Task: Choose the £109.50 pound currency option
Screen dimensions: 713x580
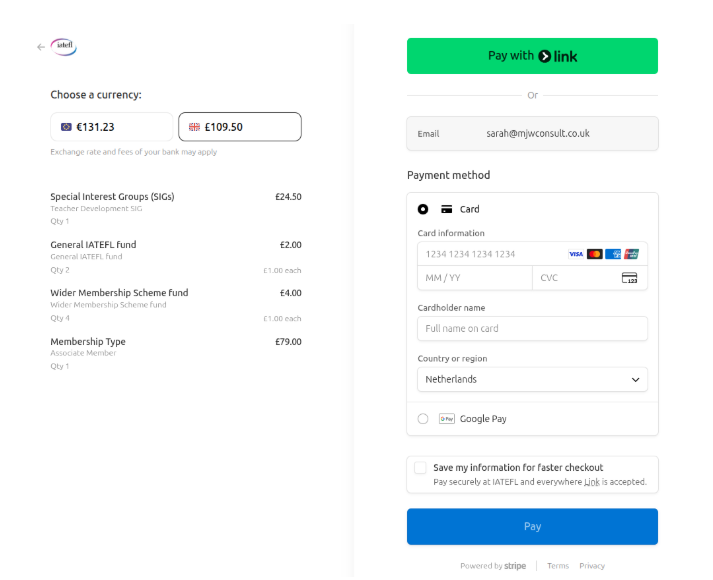Action: click(x=240, y=127)
